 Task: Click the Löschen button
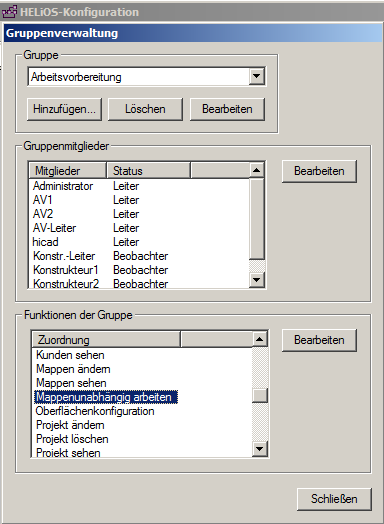145,109
